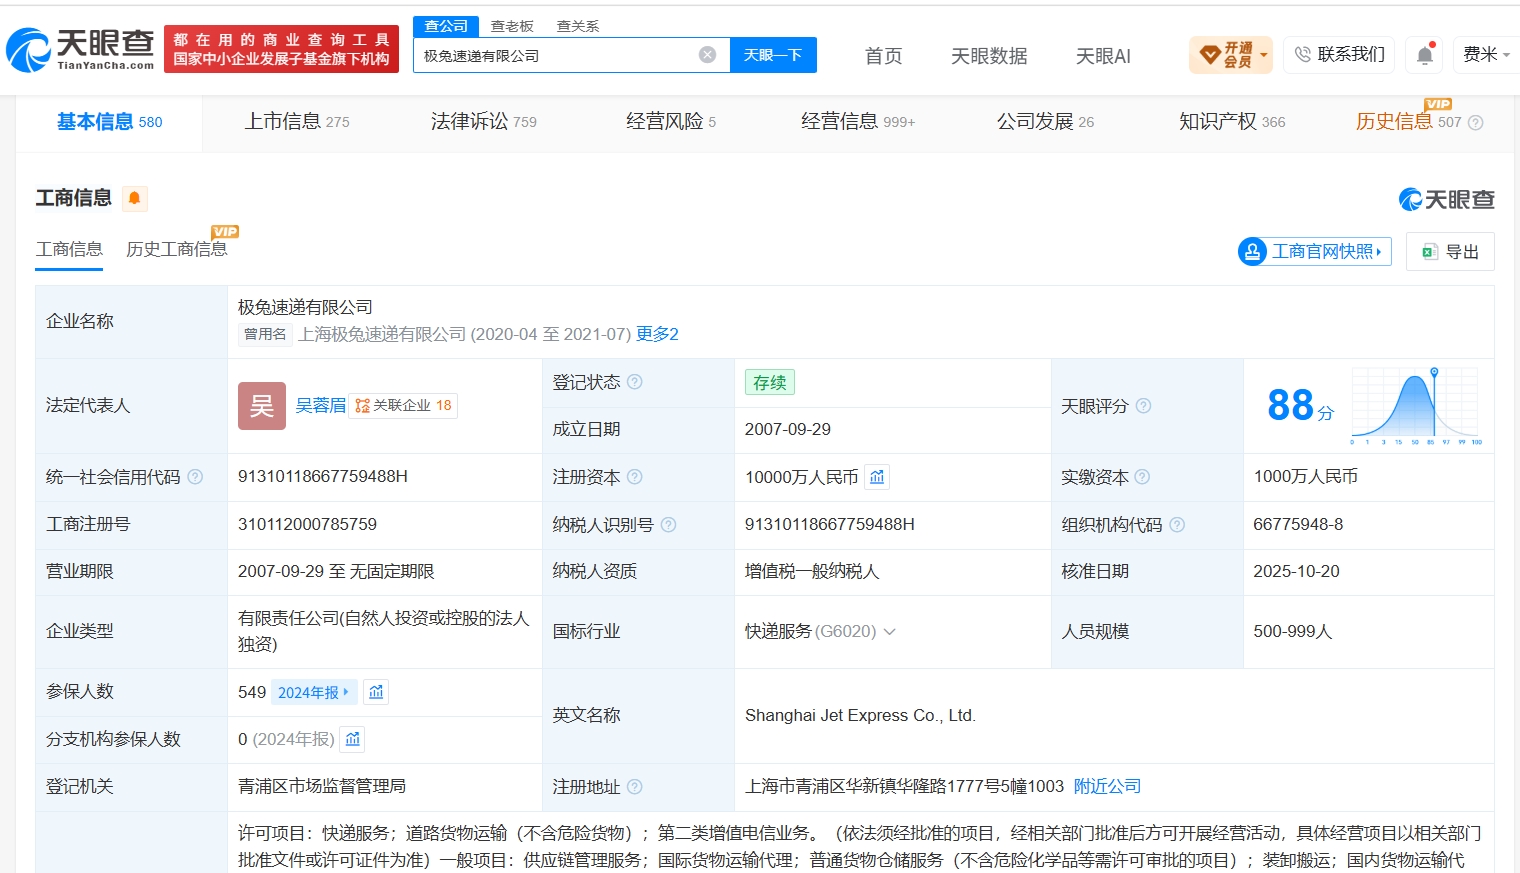The height and width of the screenshot is (873, 1520).
Task: Switch to 历史工商信息 sub-tab
Action: (176, 249)
